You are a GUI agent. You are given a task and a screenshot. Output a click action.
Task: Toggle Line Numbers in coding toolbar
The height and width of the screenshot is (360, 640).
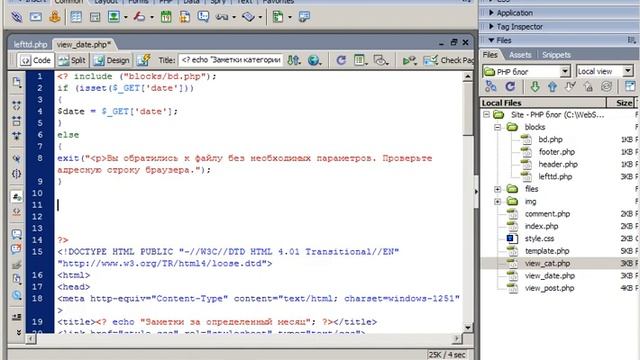pos(16,197)
